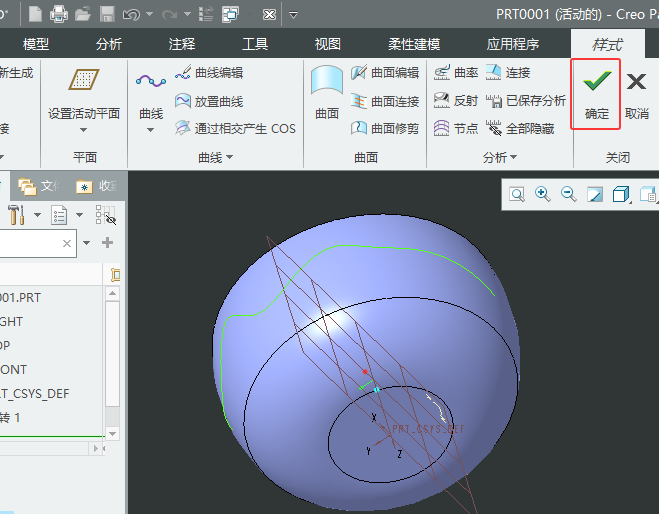Click the zoom in magnifier icon

tap(543, 194)
